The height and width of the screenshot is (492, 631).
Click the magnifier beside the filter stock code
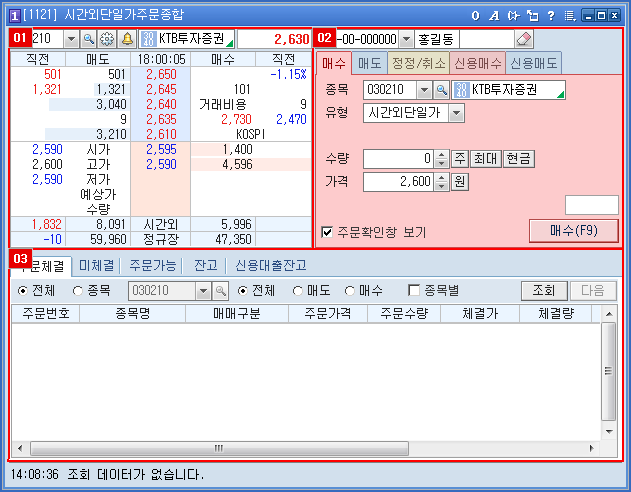click(x=221, y=290)
